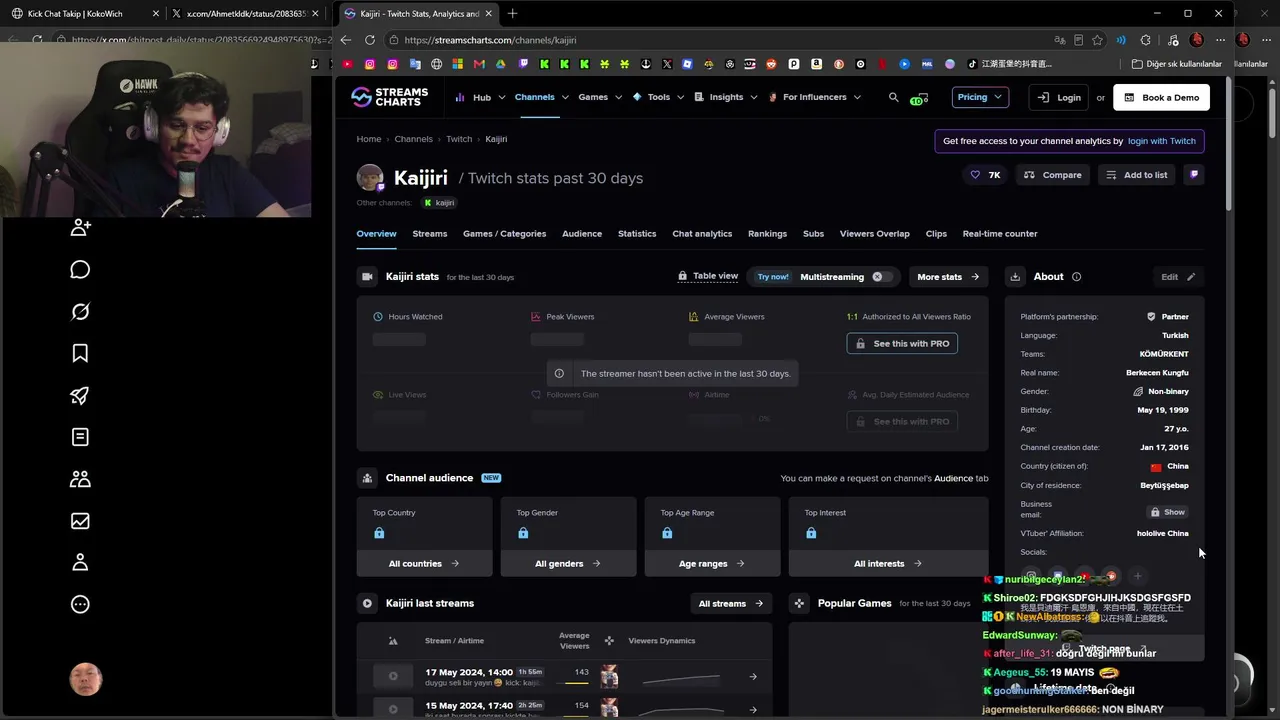
Task: Open the bookmark icon in left sidebar
Action: pyautogui.click(x=81, y=353)
